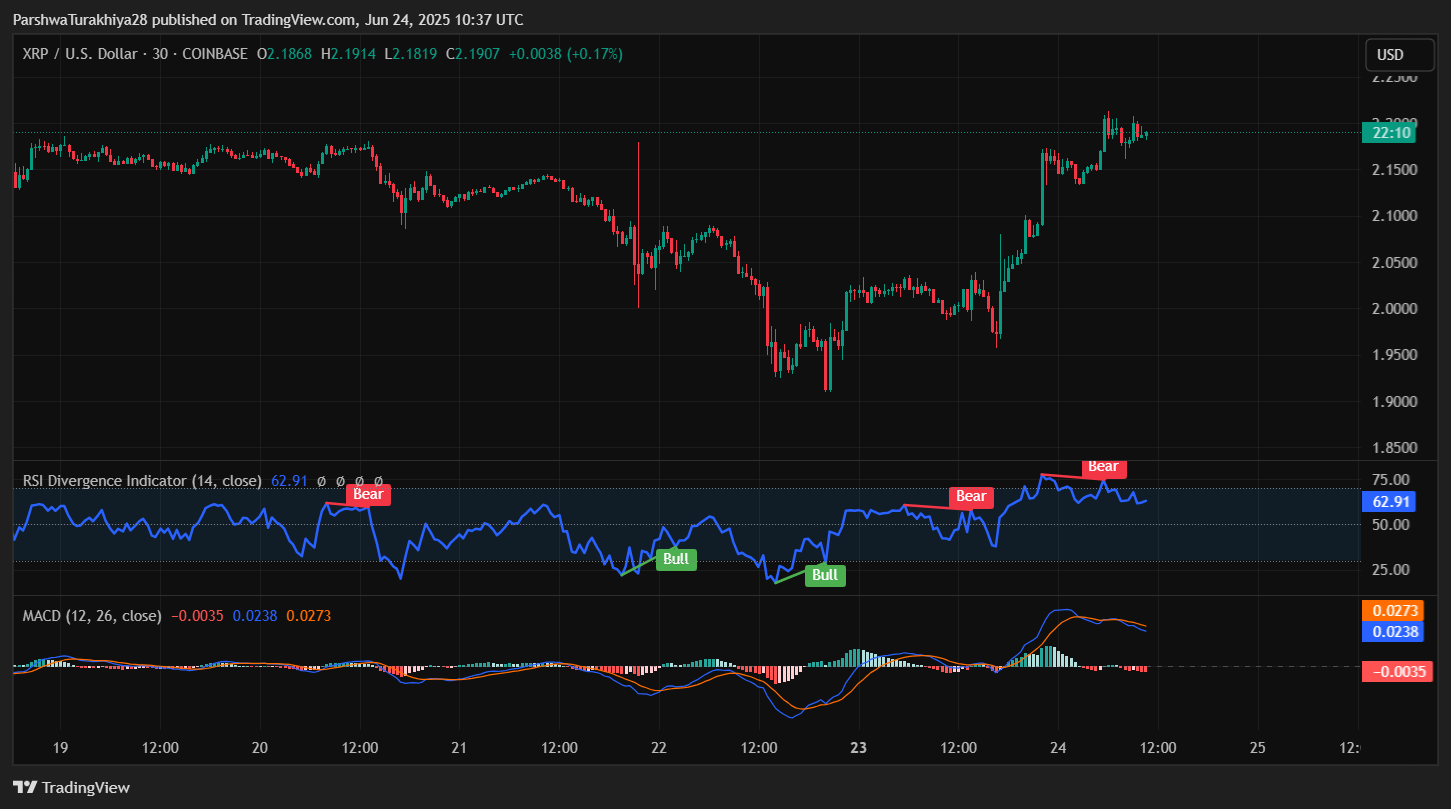
Task: Select the RSI Divergence Indicator legend label
Action: click(142, 481)
